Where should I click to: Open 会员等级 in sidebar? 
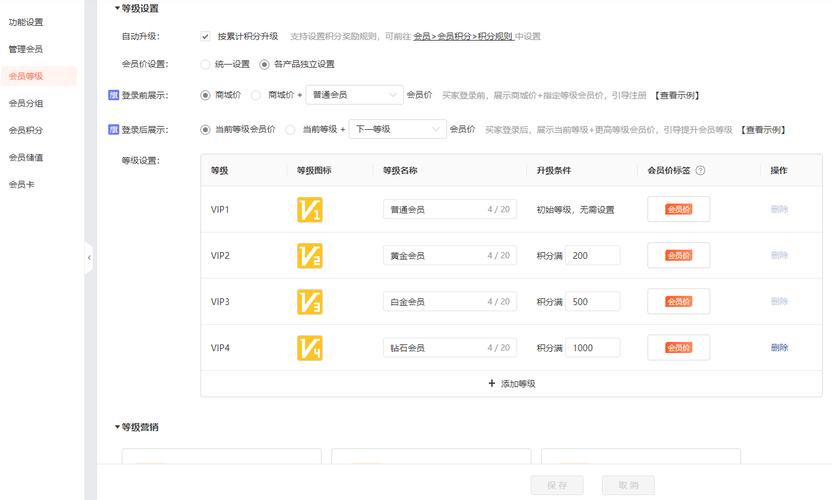[x=39, y=76]
